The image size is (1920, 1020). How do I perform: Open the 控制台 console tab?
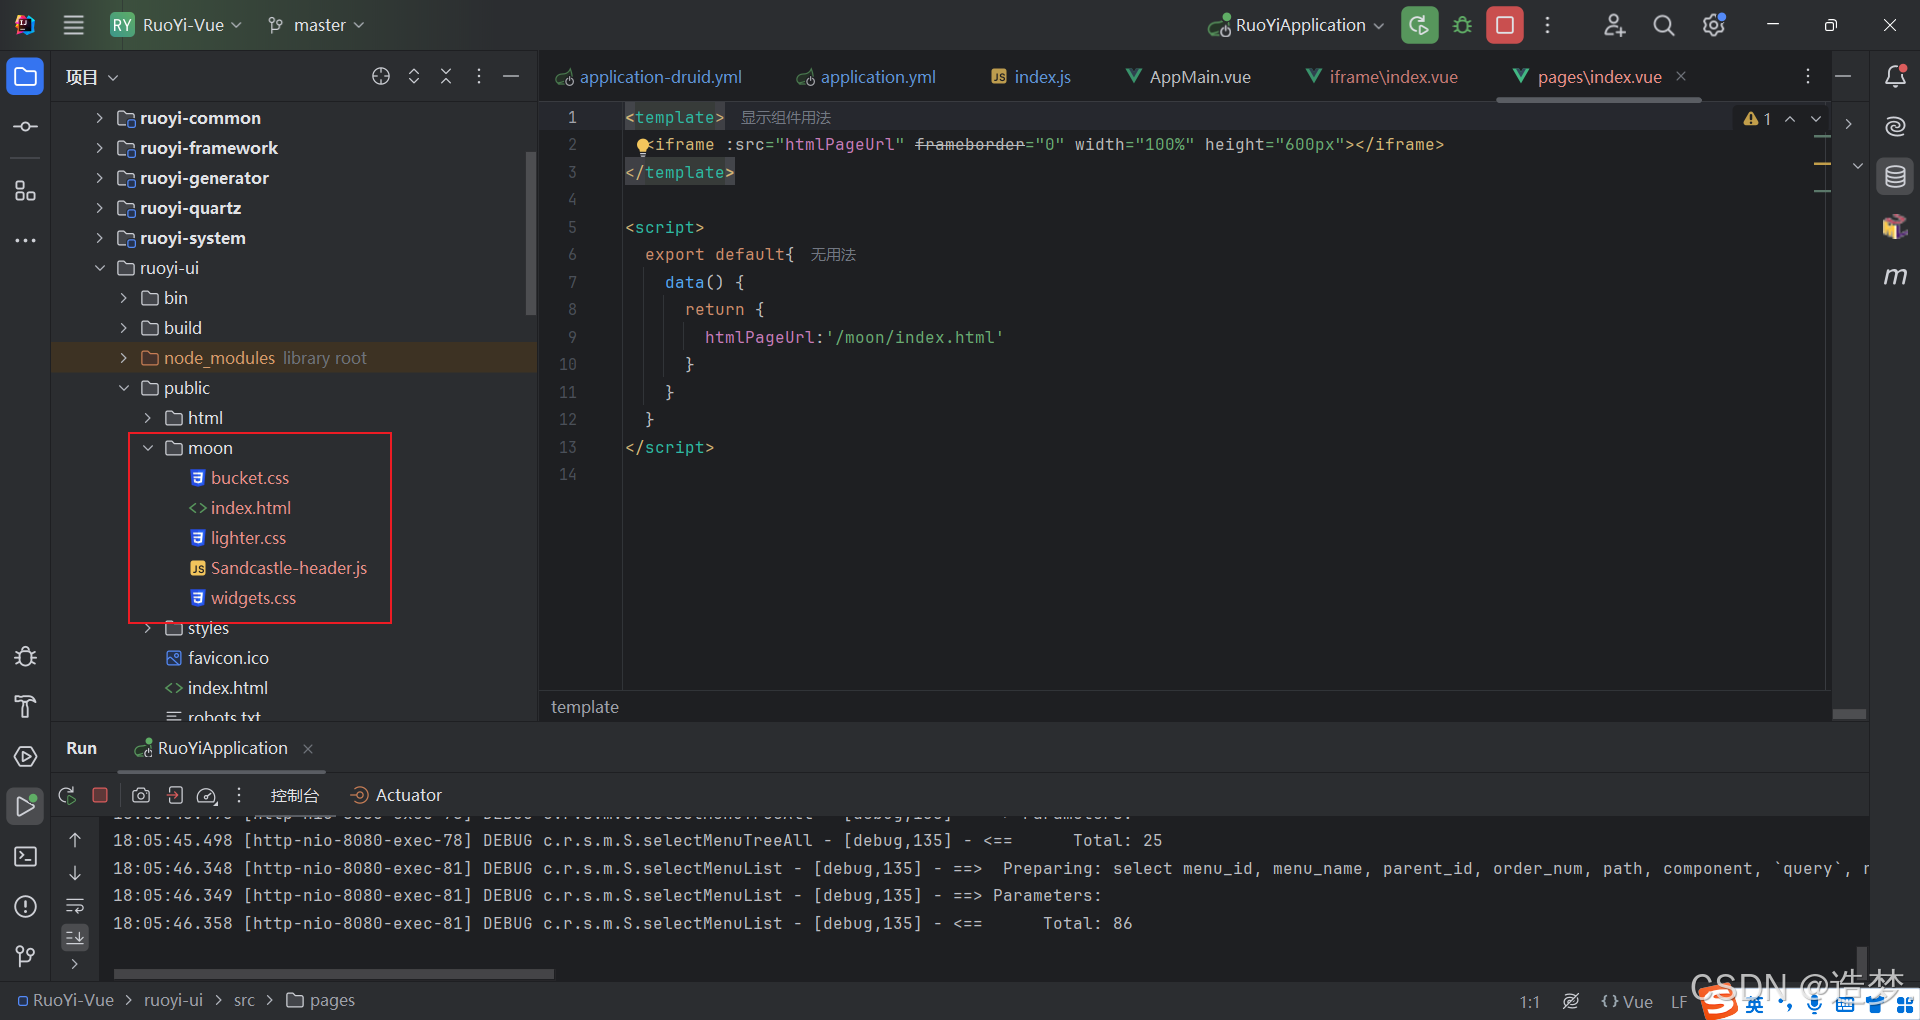294,795
